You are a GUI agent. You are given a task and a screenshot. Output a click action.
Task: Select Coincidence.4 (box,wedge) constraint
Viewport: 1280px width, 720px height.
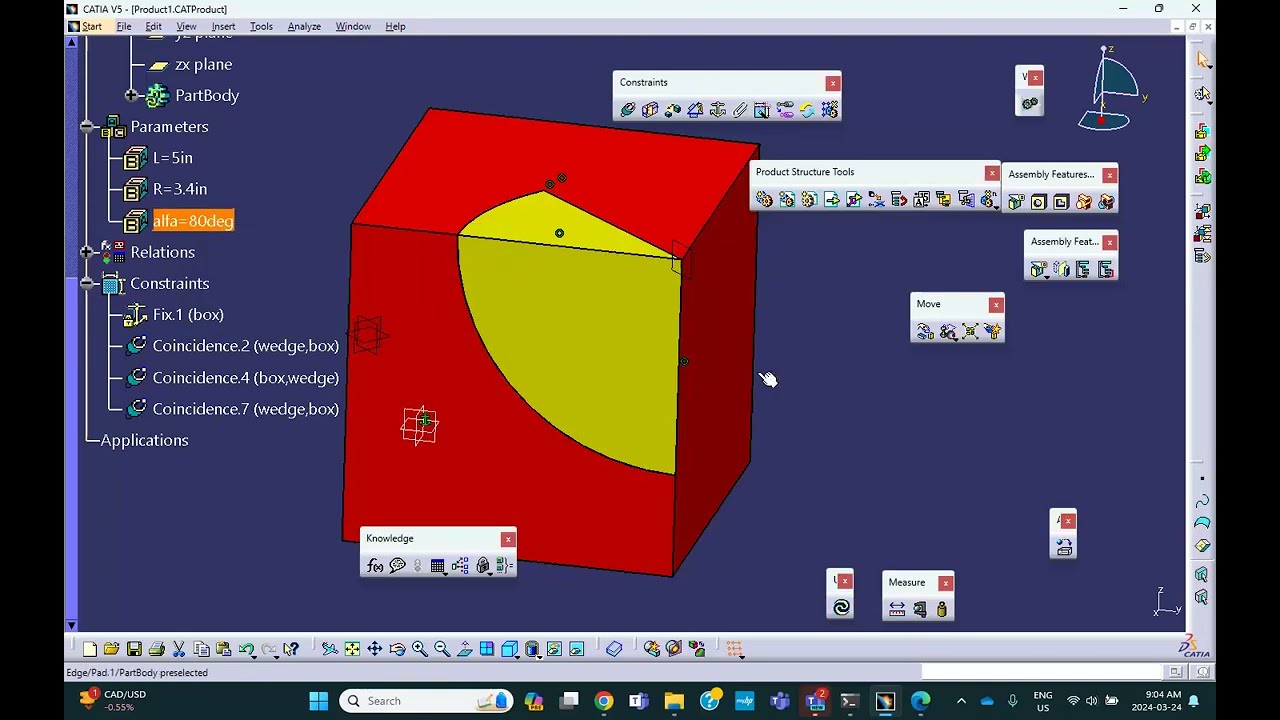tap(246, 378)
